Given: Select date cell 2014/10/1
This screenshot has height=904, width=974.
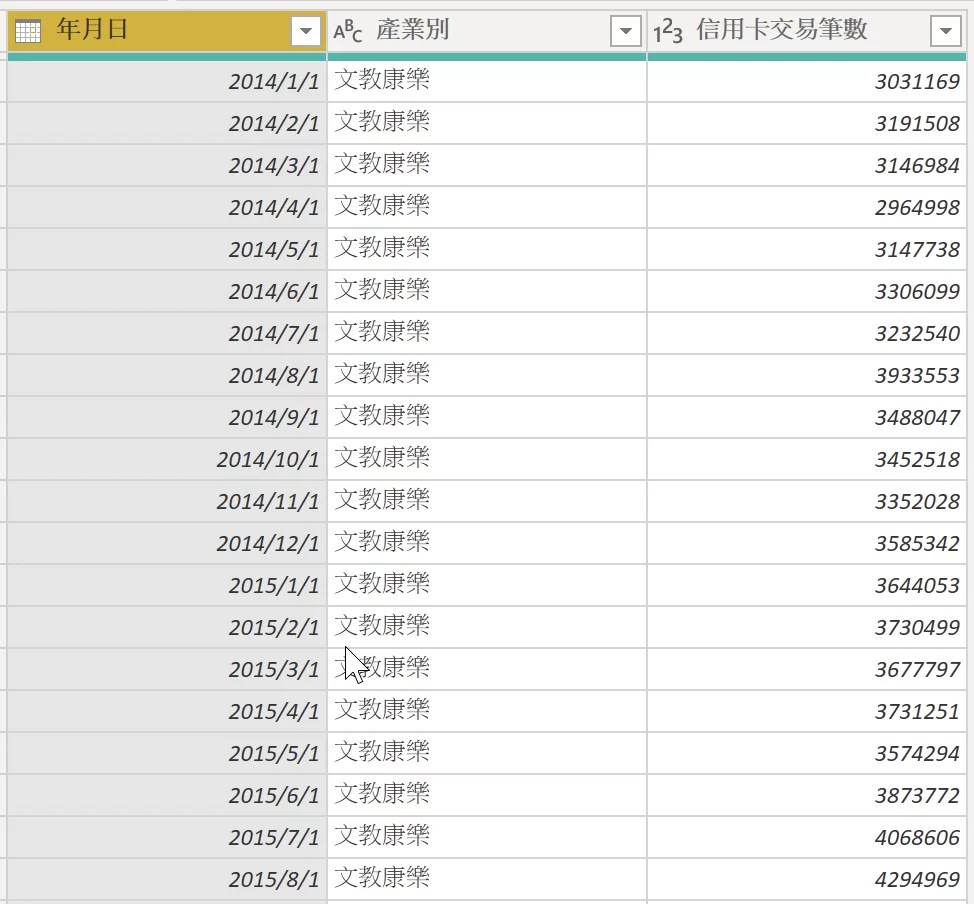Looking at the screenshot, I should [x=167, y=459].
